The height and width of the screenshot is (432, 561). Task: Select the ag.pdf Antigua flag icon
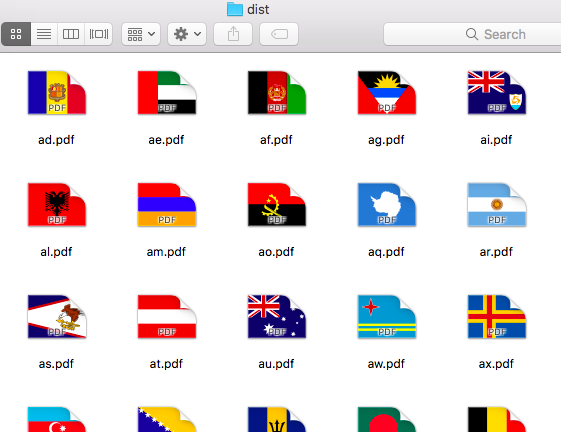pyautogui.click(x=387, y=93)
